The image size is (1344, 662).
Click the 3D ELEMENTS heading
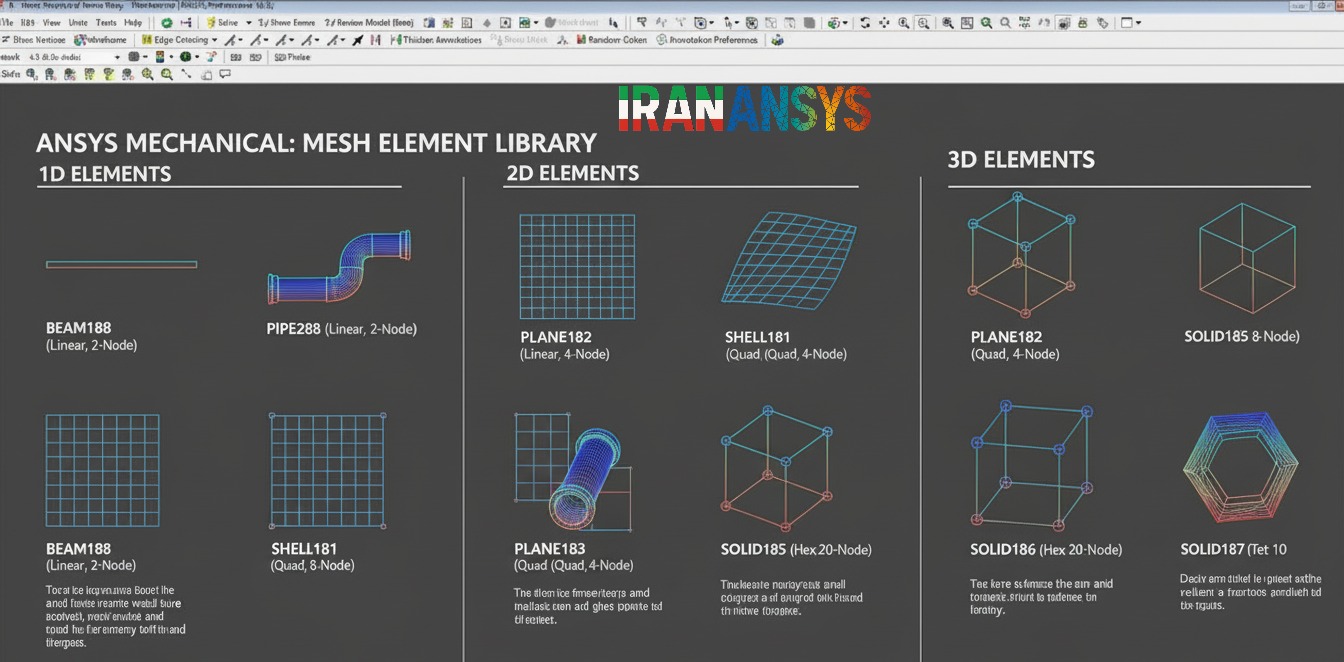tap(1021, 159)
